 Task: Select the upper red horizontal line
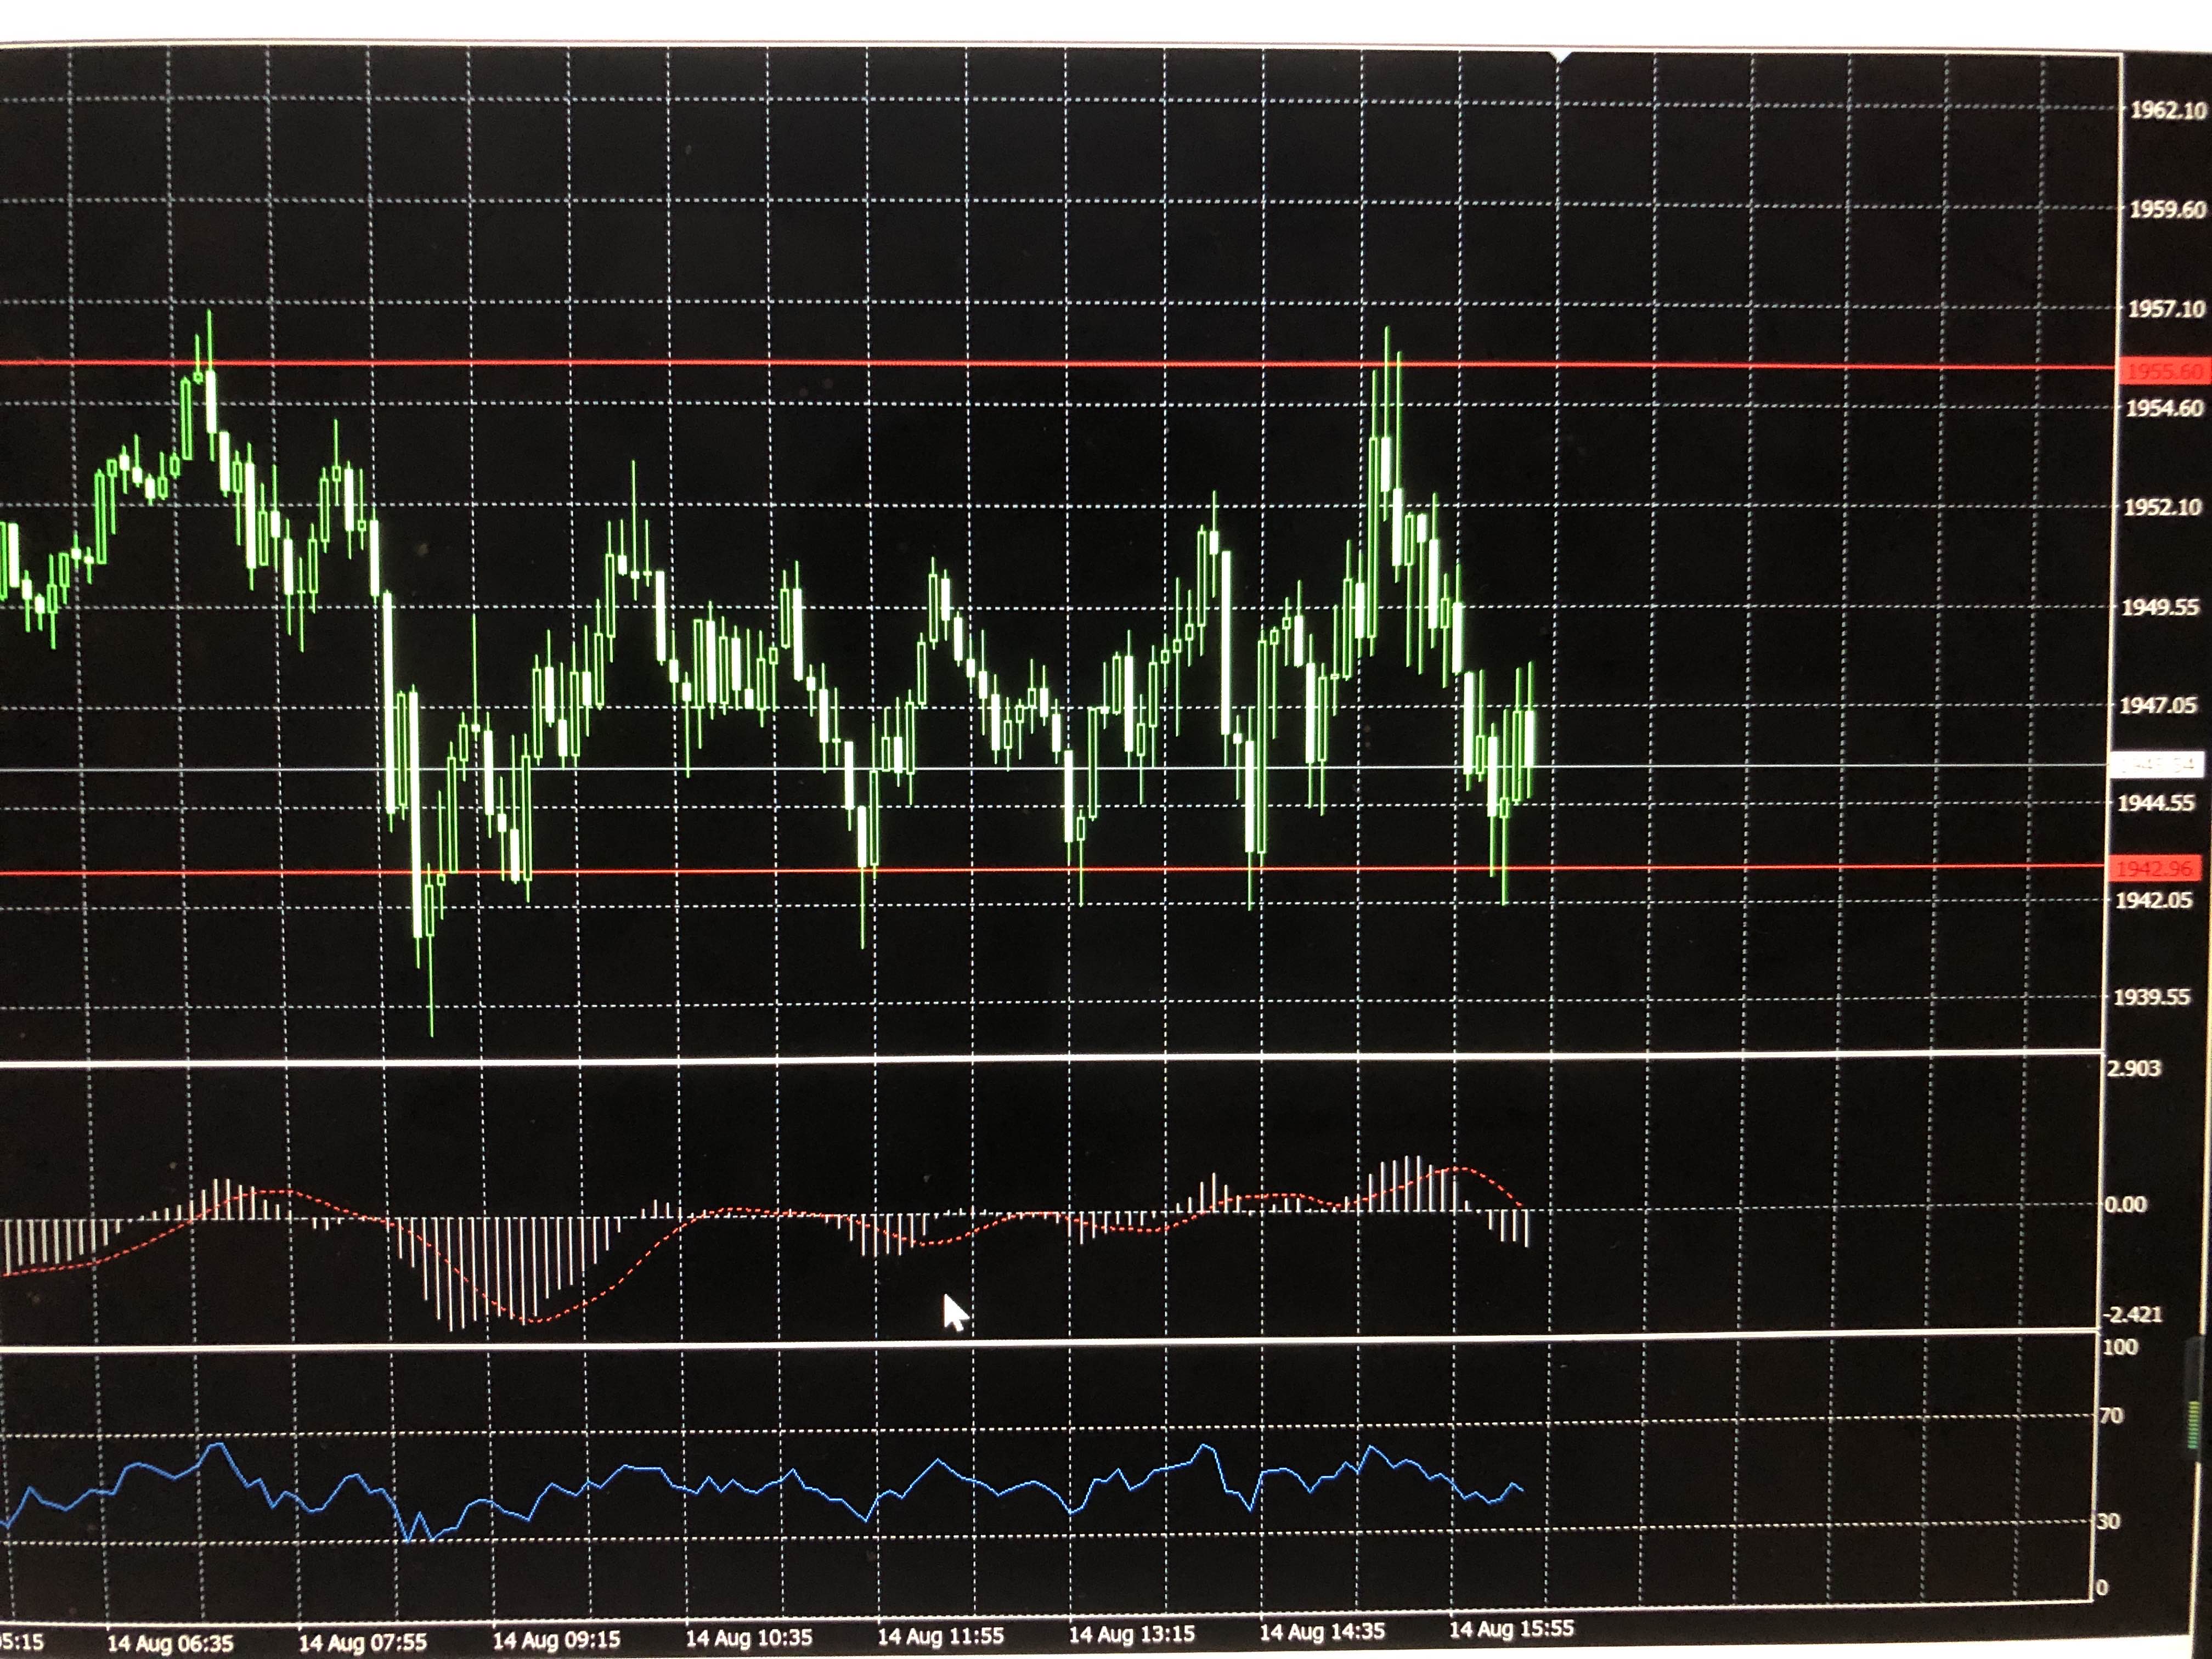[1060, 365]
